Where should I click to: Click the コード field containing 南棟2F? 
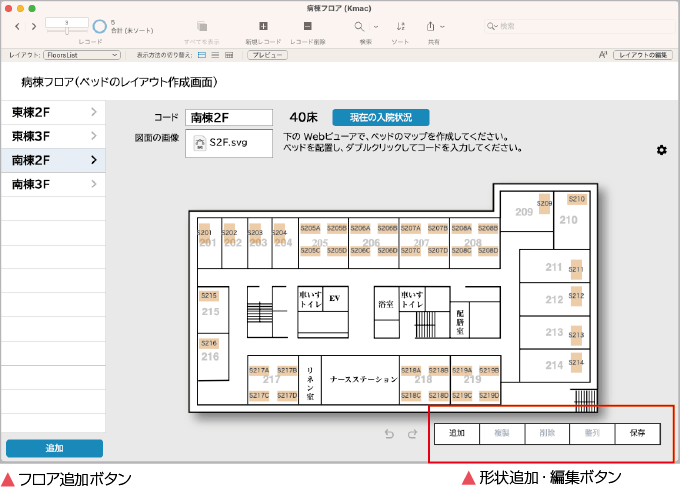[229, 118]
